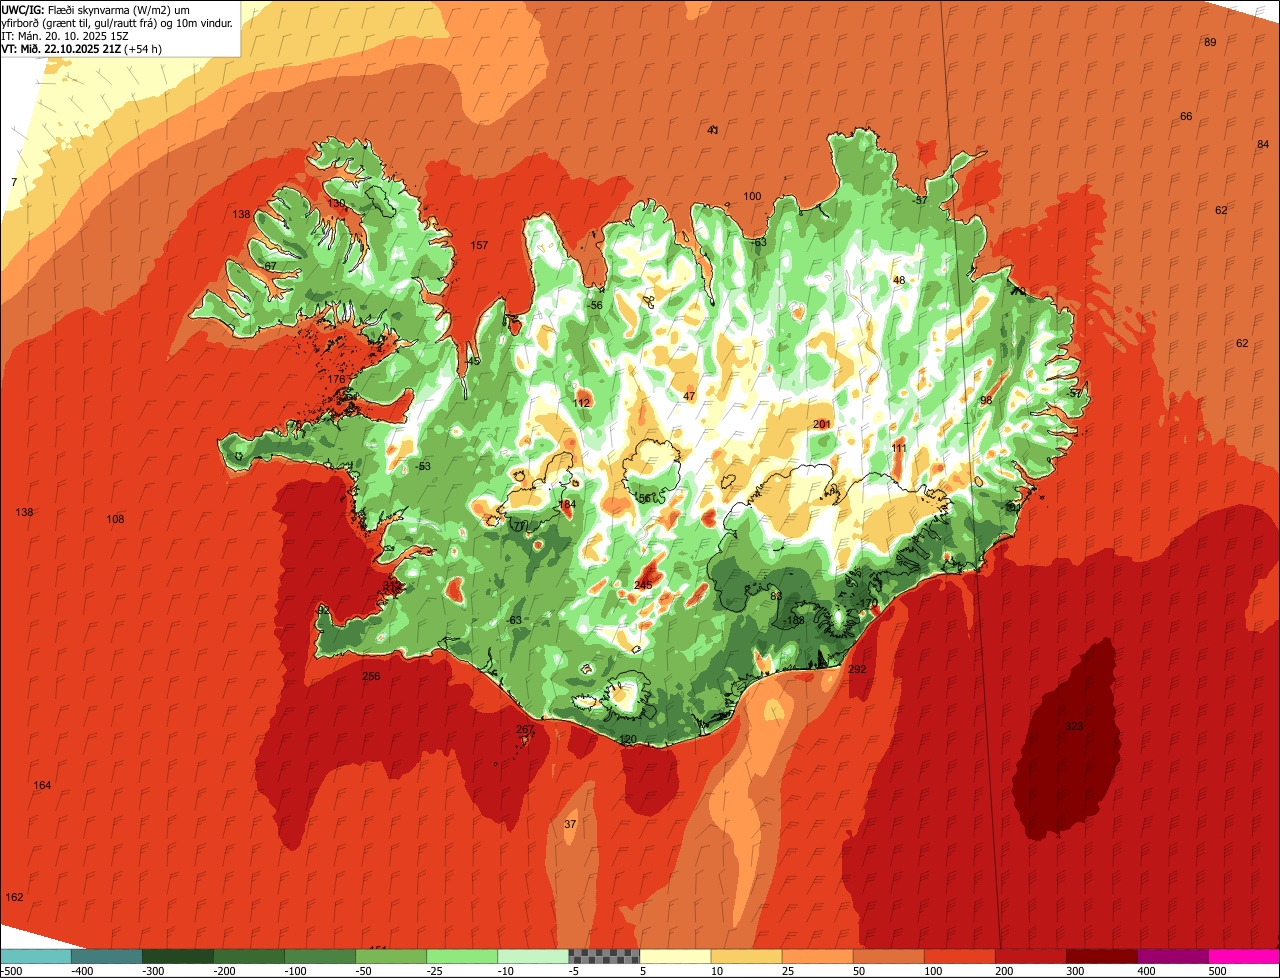The width and height of the screenshot is (1280, 978).
Task: Click the 188 value on the southeast glacier
Action: pyautogui.click(x=796, y=620)
